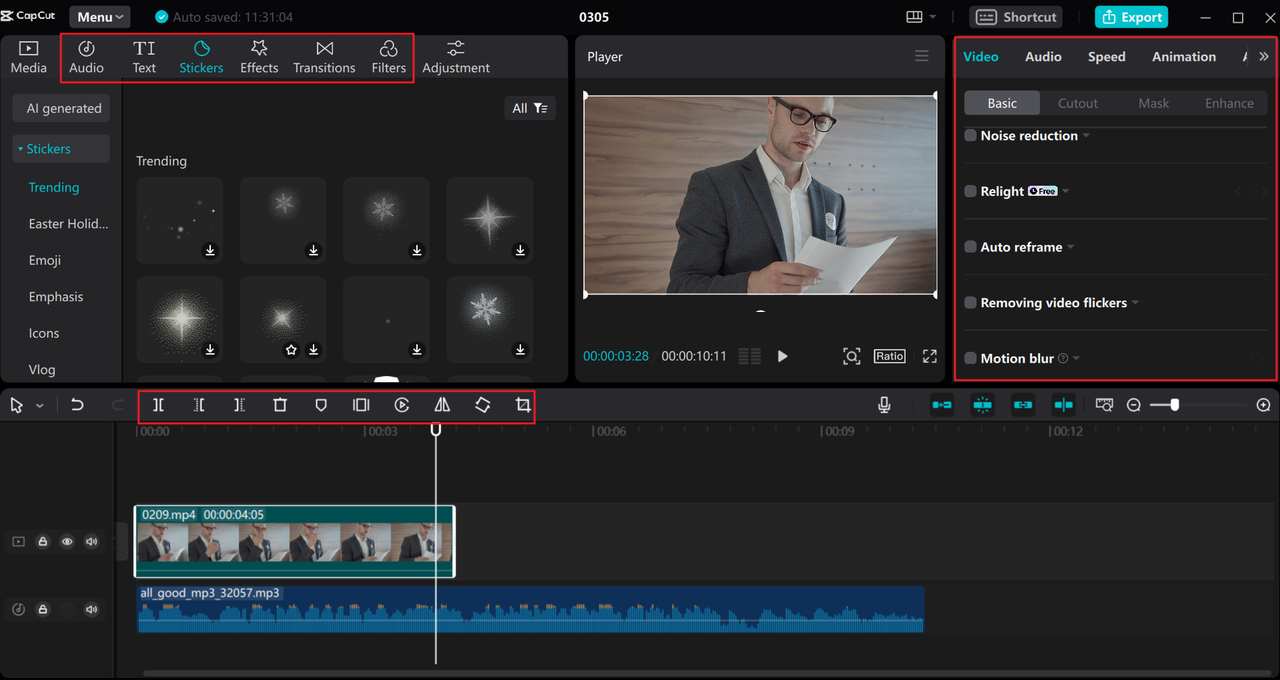The height and width of the screenshot is (680, 1280).
Task: Click the Shortcut button
Action: [x=1016, y=17]
